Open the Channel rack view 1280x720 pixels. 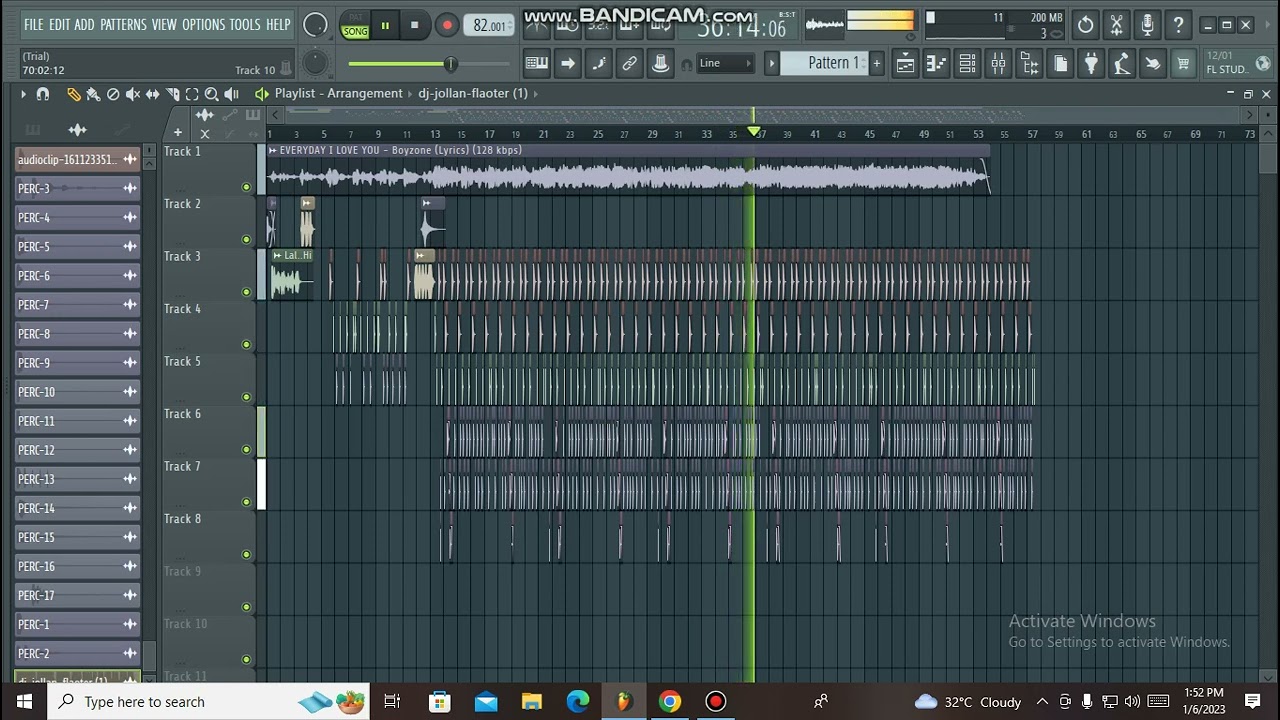pos(967,64)
